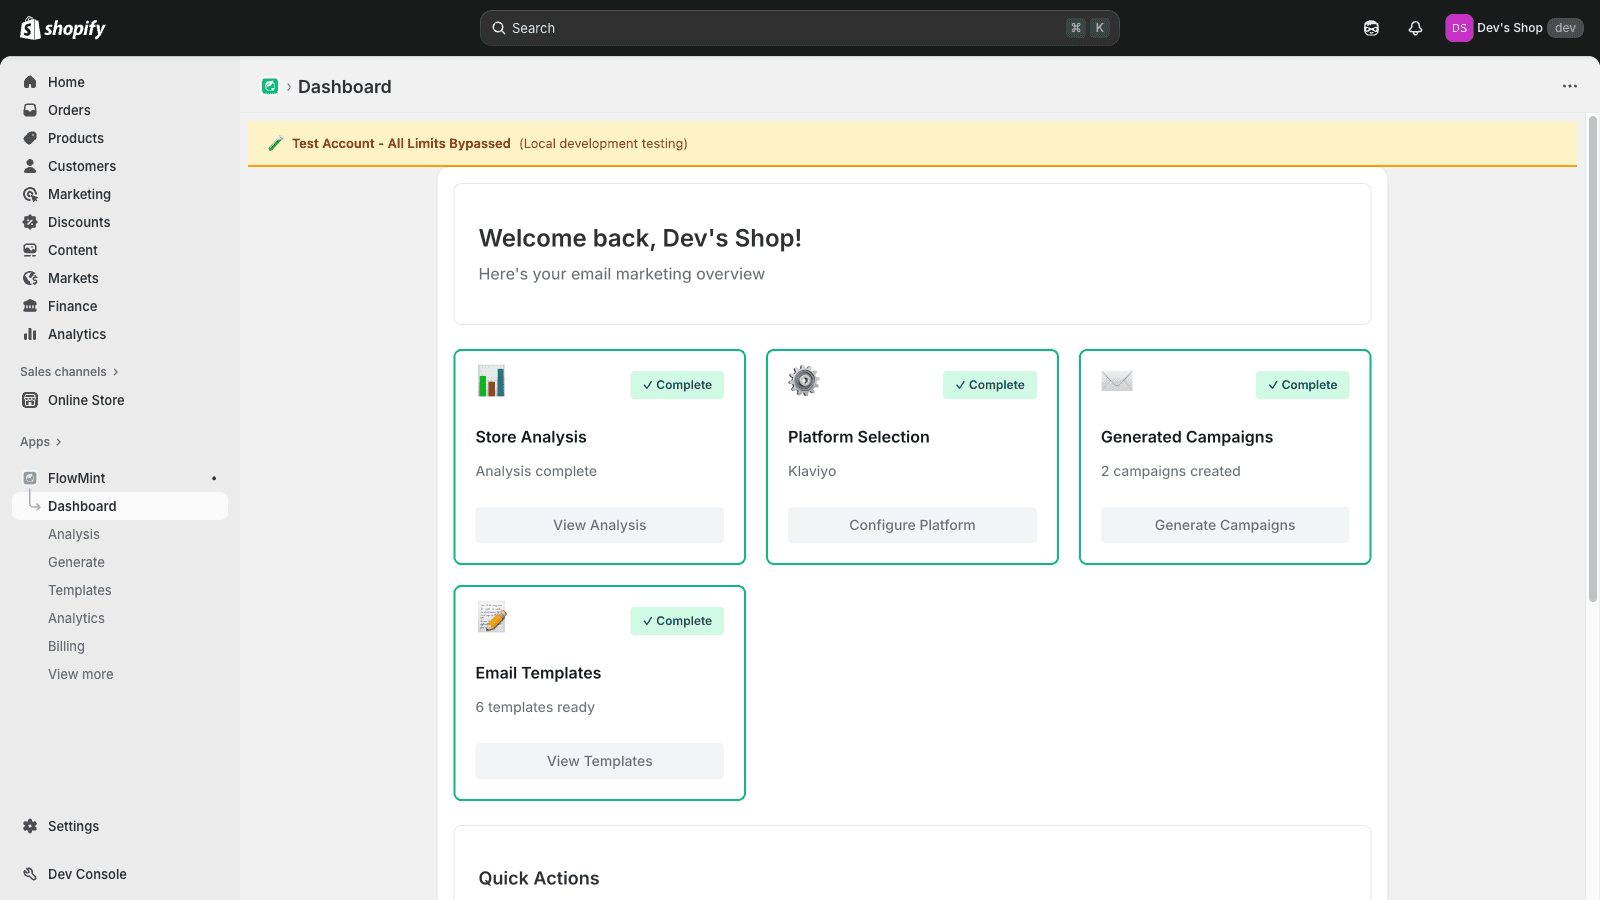Click the Generate Campaigns button
The height and width of the screenshot is (900, 1600).
(1224, 524)
